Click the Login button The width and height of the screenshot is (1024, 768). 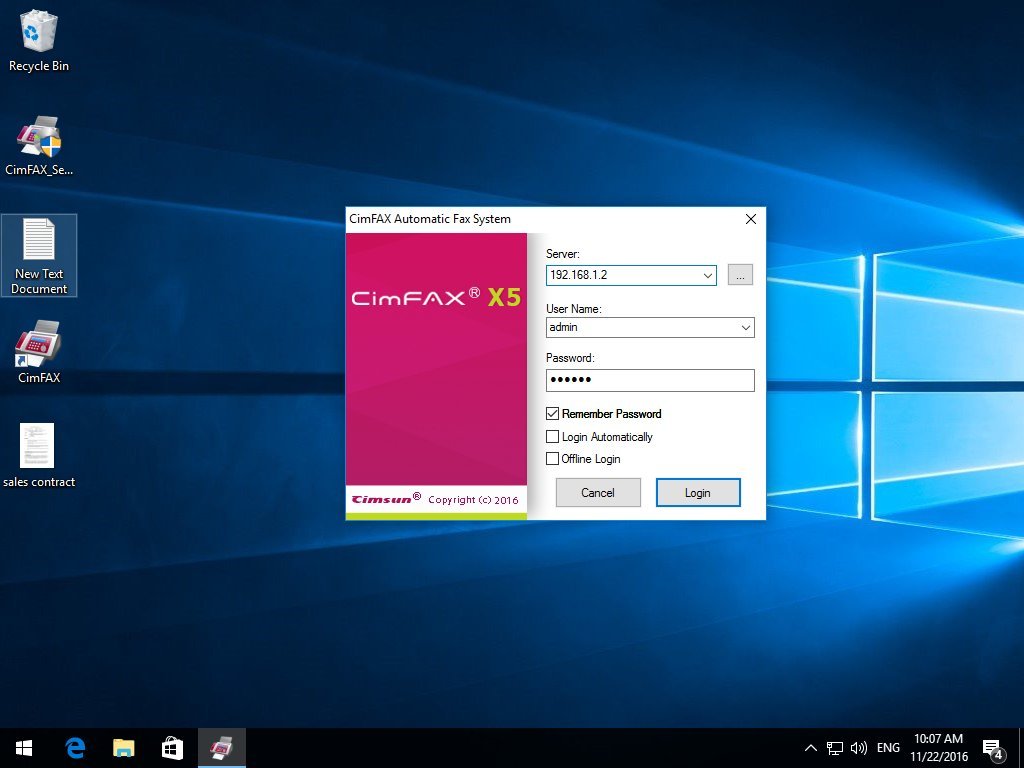point(698,492)
